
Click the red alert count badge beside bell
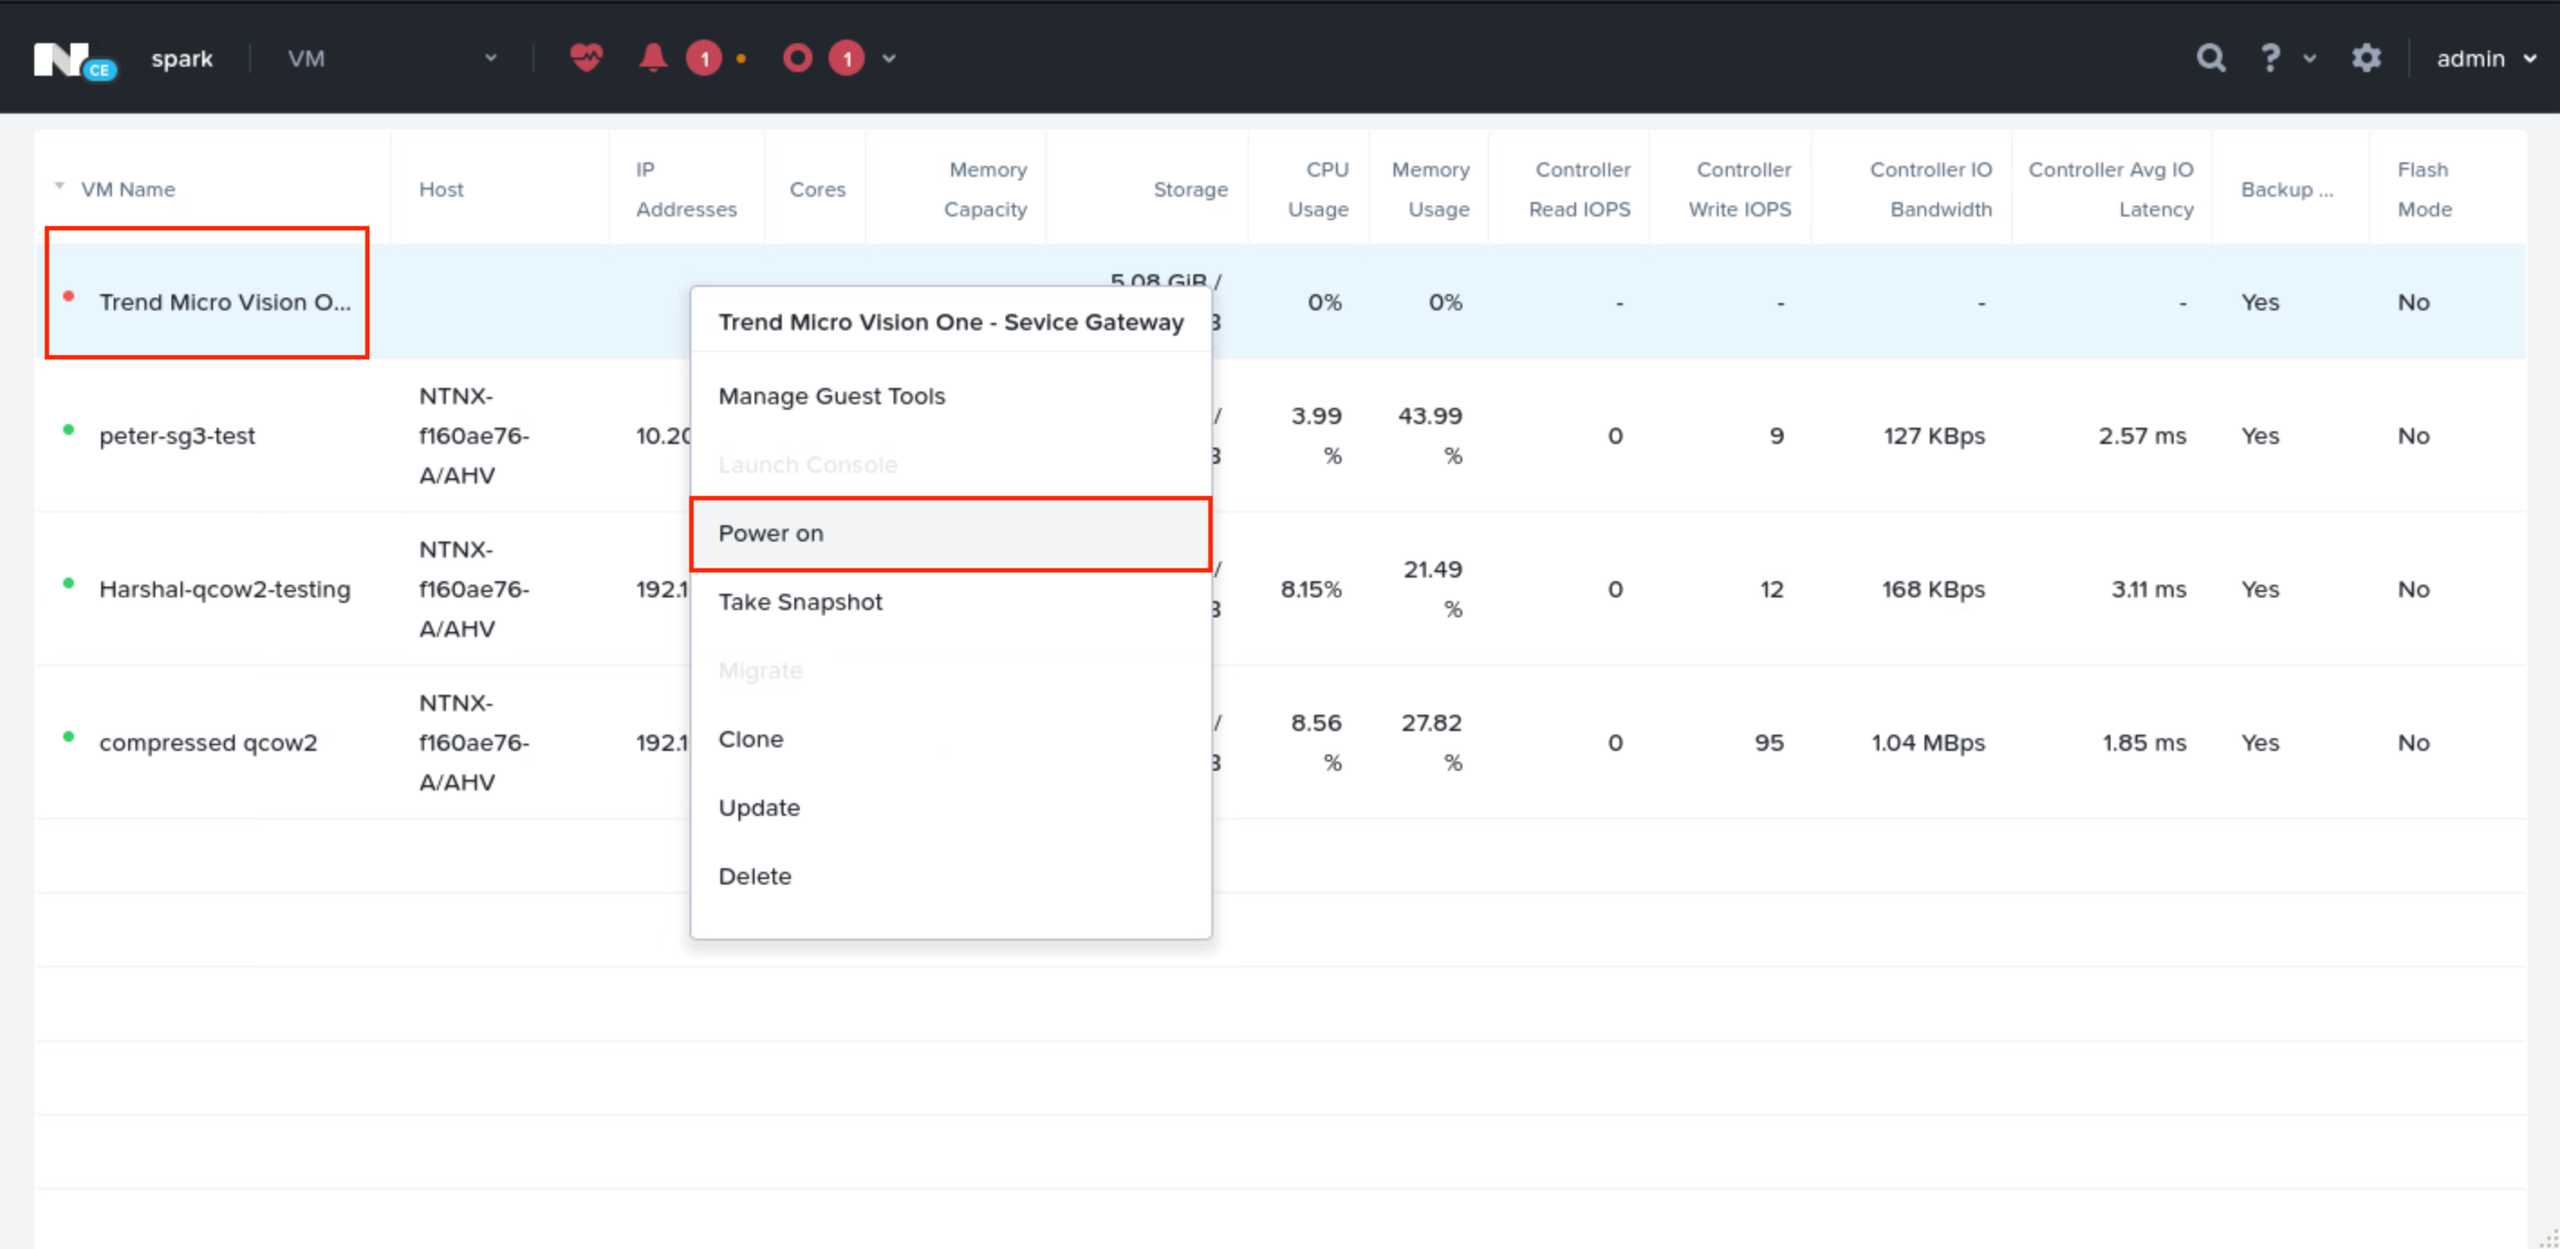pyautogui.click(x=704, y=59)
